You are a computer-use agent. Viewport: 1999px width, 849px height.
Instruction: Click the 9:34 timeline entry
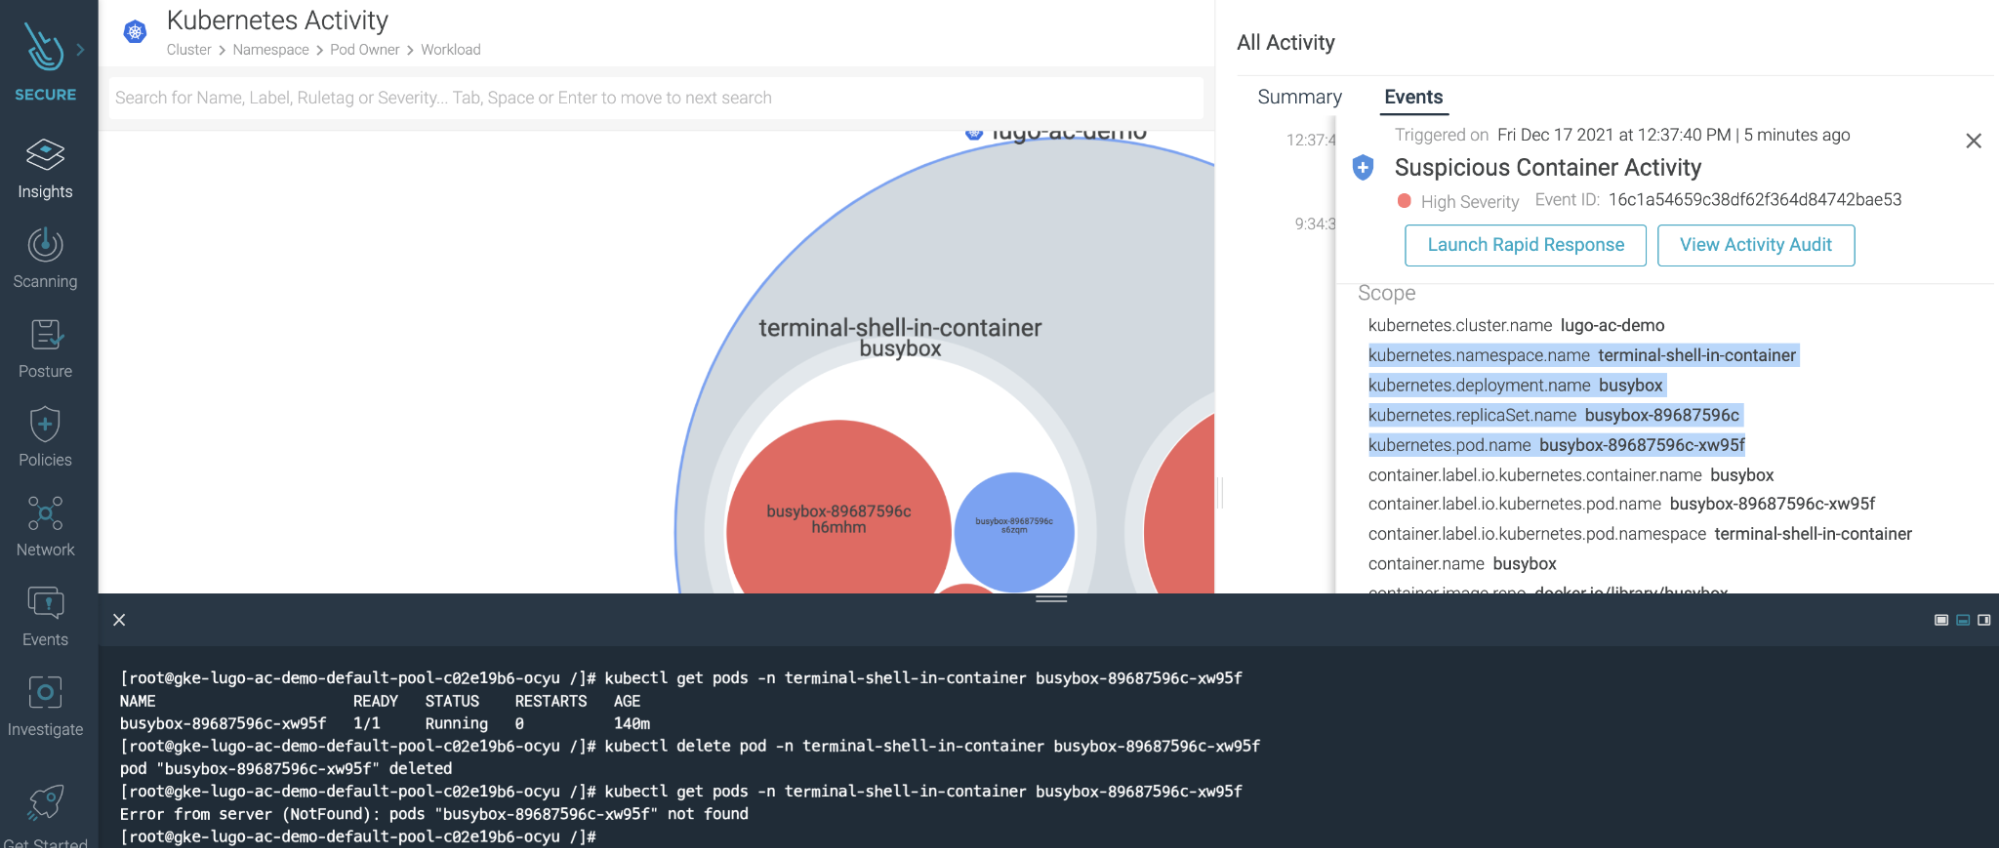[x=1315, y=224]
